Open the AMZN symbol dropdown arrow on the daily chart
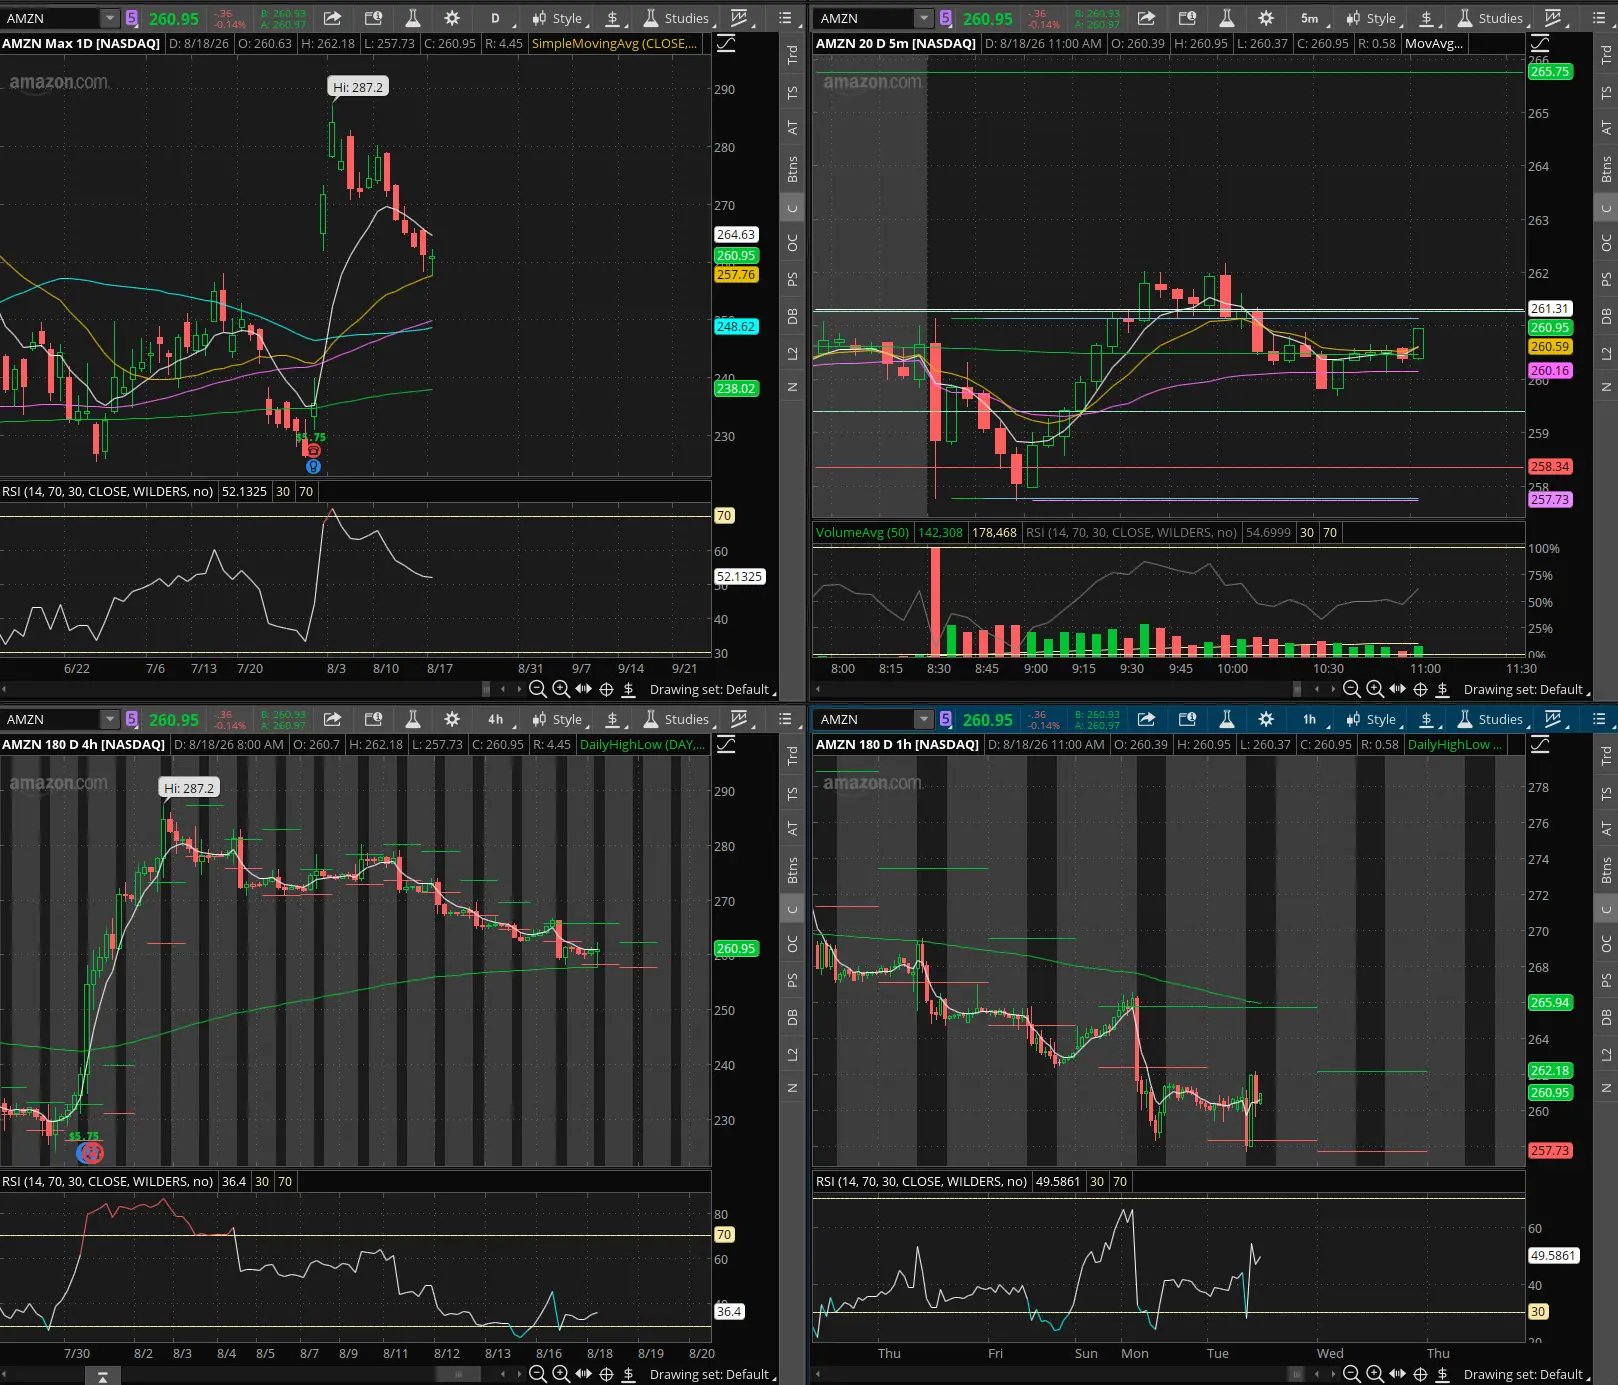 point(109,18)
